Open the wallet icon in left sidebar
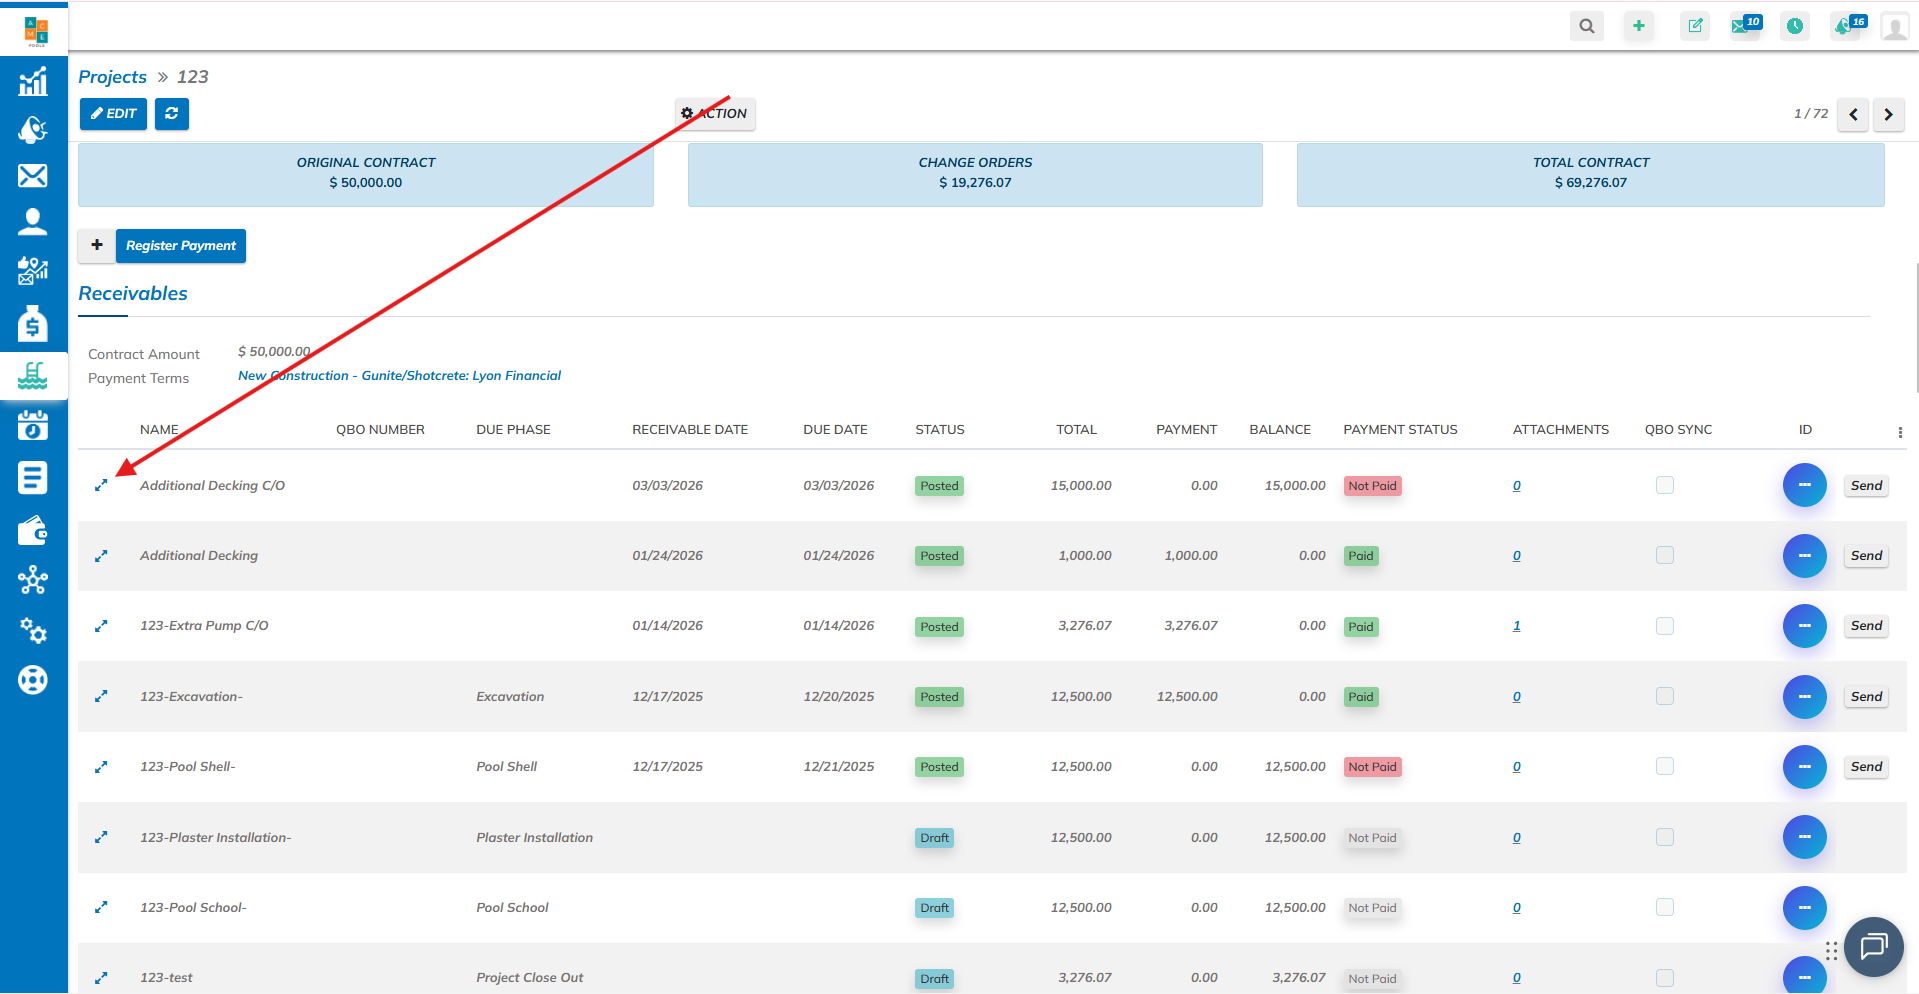The image size is (1919, 994). pyautogui.click(x=33, y=530)
